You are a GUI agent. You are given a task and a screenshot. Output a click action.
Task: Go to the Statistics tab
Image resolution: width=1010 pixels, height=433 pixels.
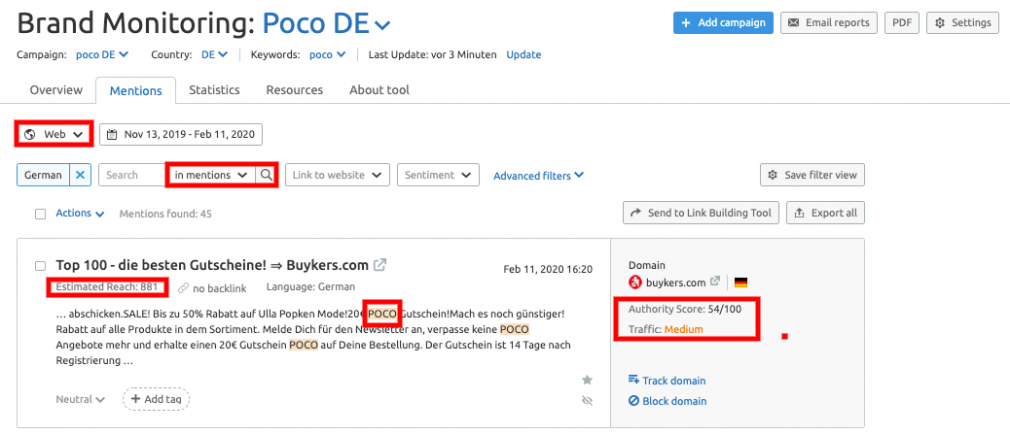(214, 90)
